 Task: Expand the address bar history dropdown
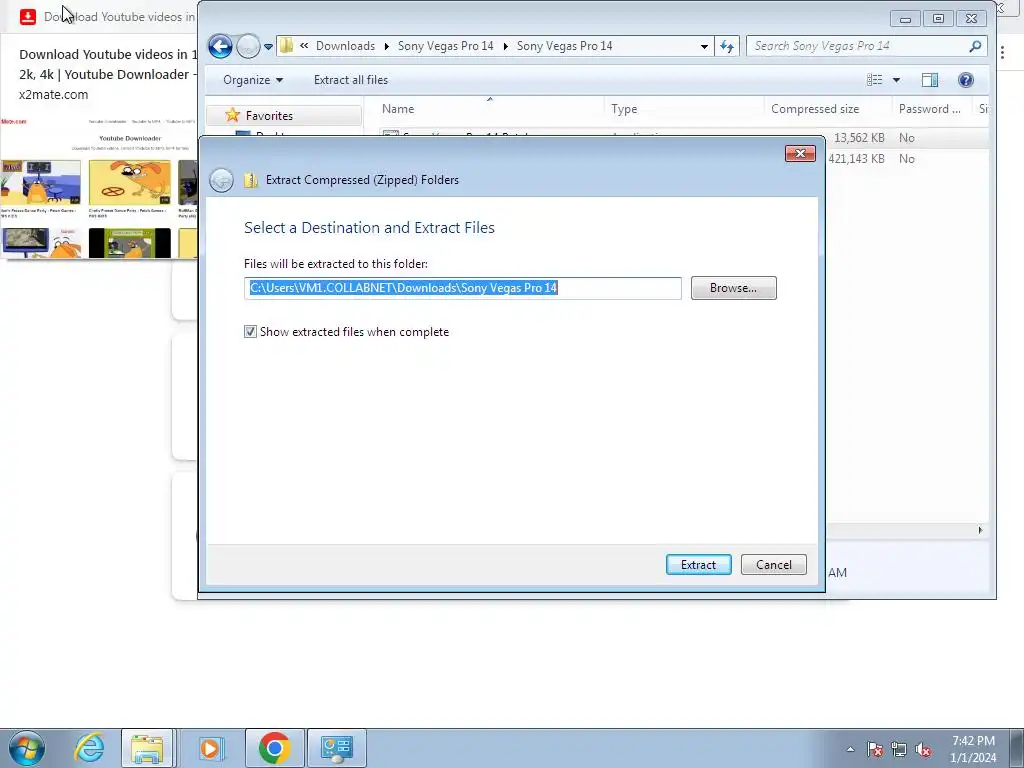[704, 46]
